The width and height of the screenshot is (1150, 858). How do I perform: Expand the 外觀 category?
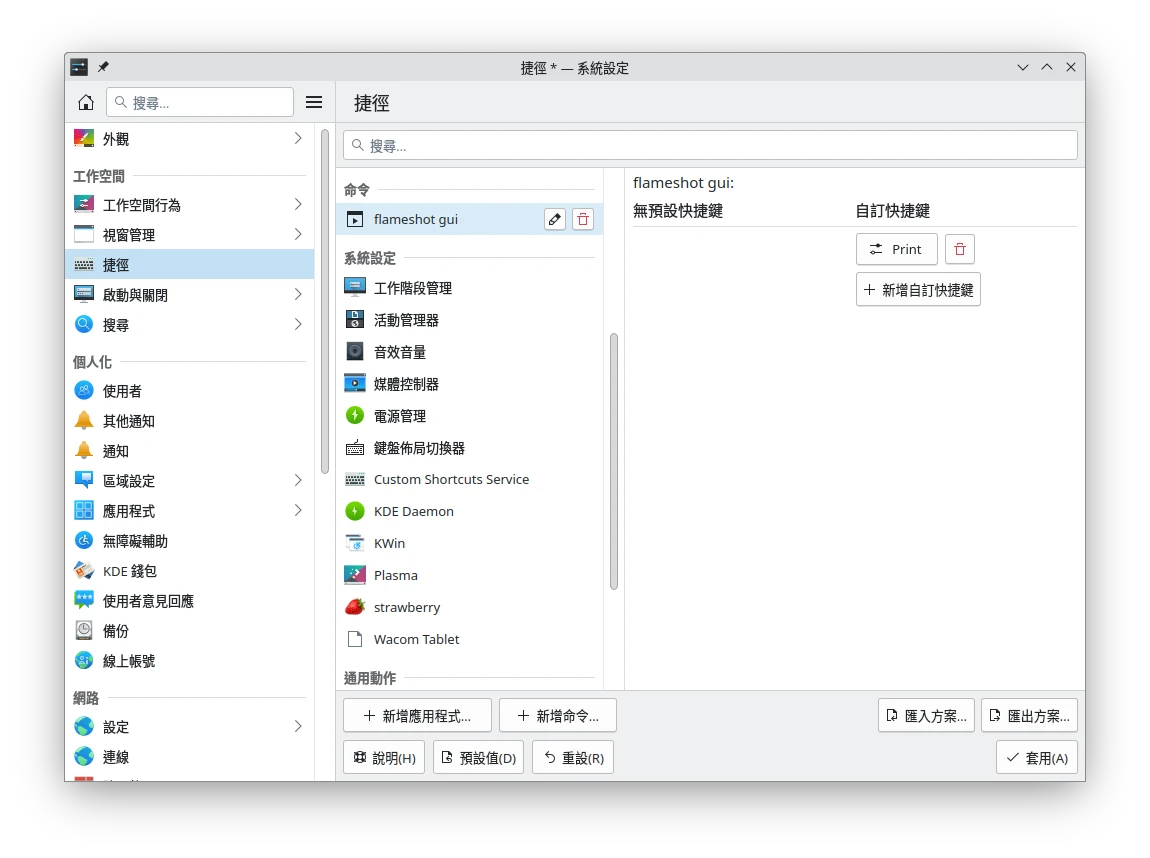click(298, 139)
